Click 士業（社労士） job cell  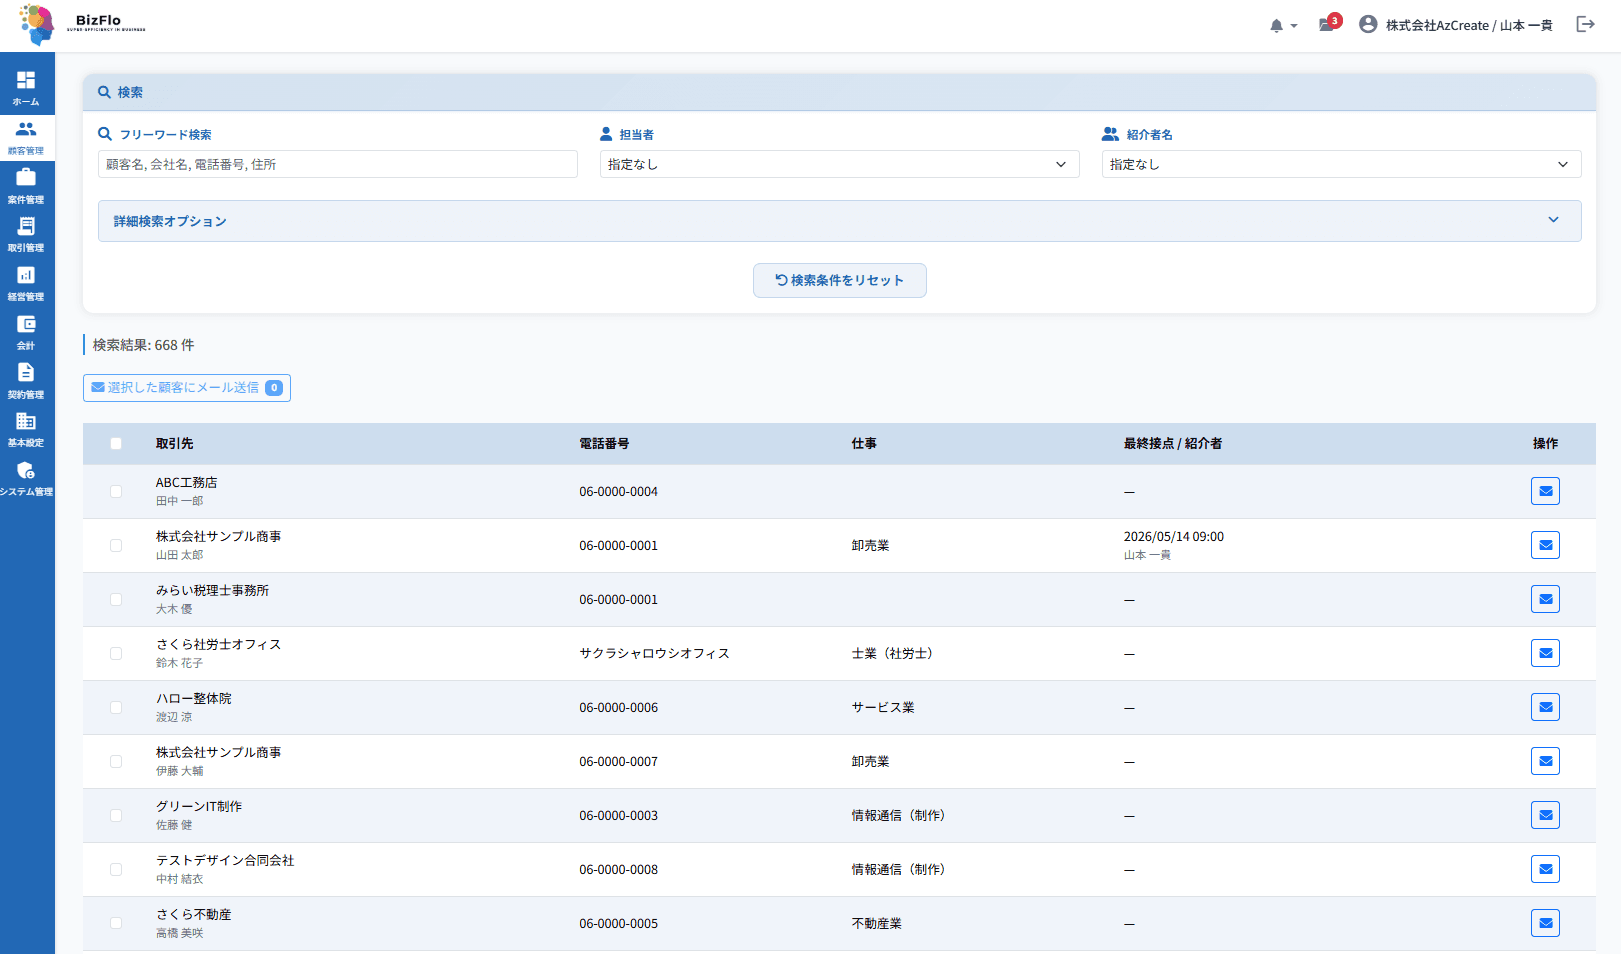pos(892,654)
